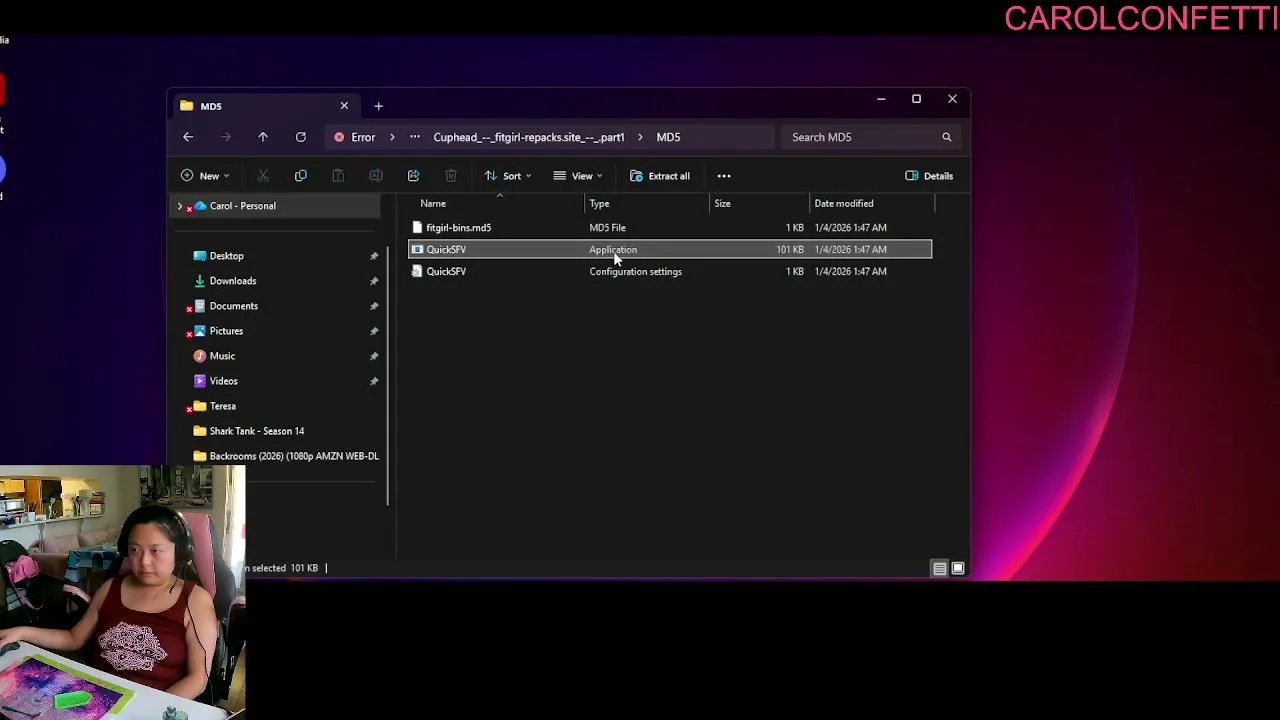Toggle the Details pane

[929, 176]
